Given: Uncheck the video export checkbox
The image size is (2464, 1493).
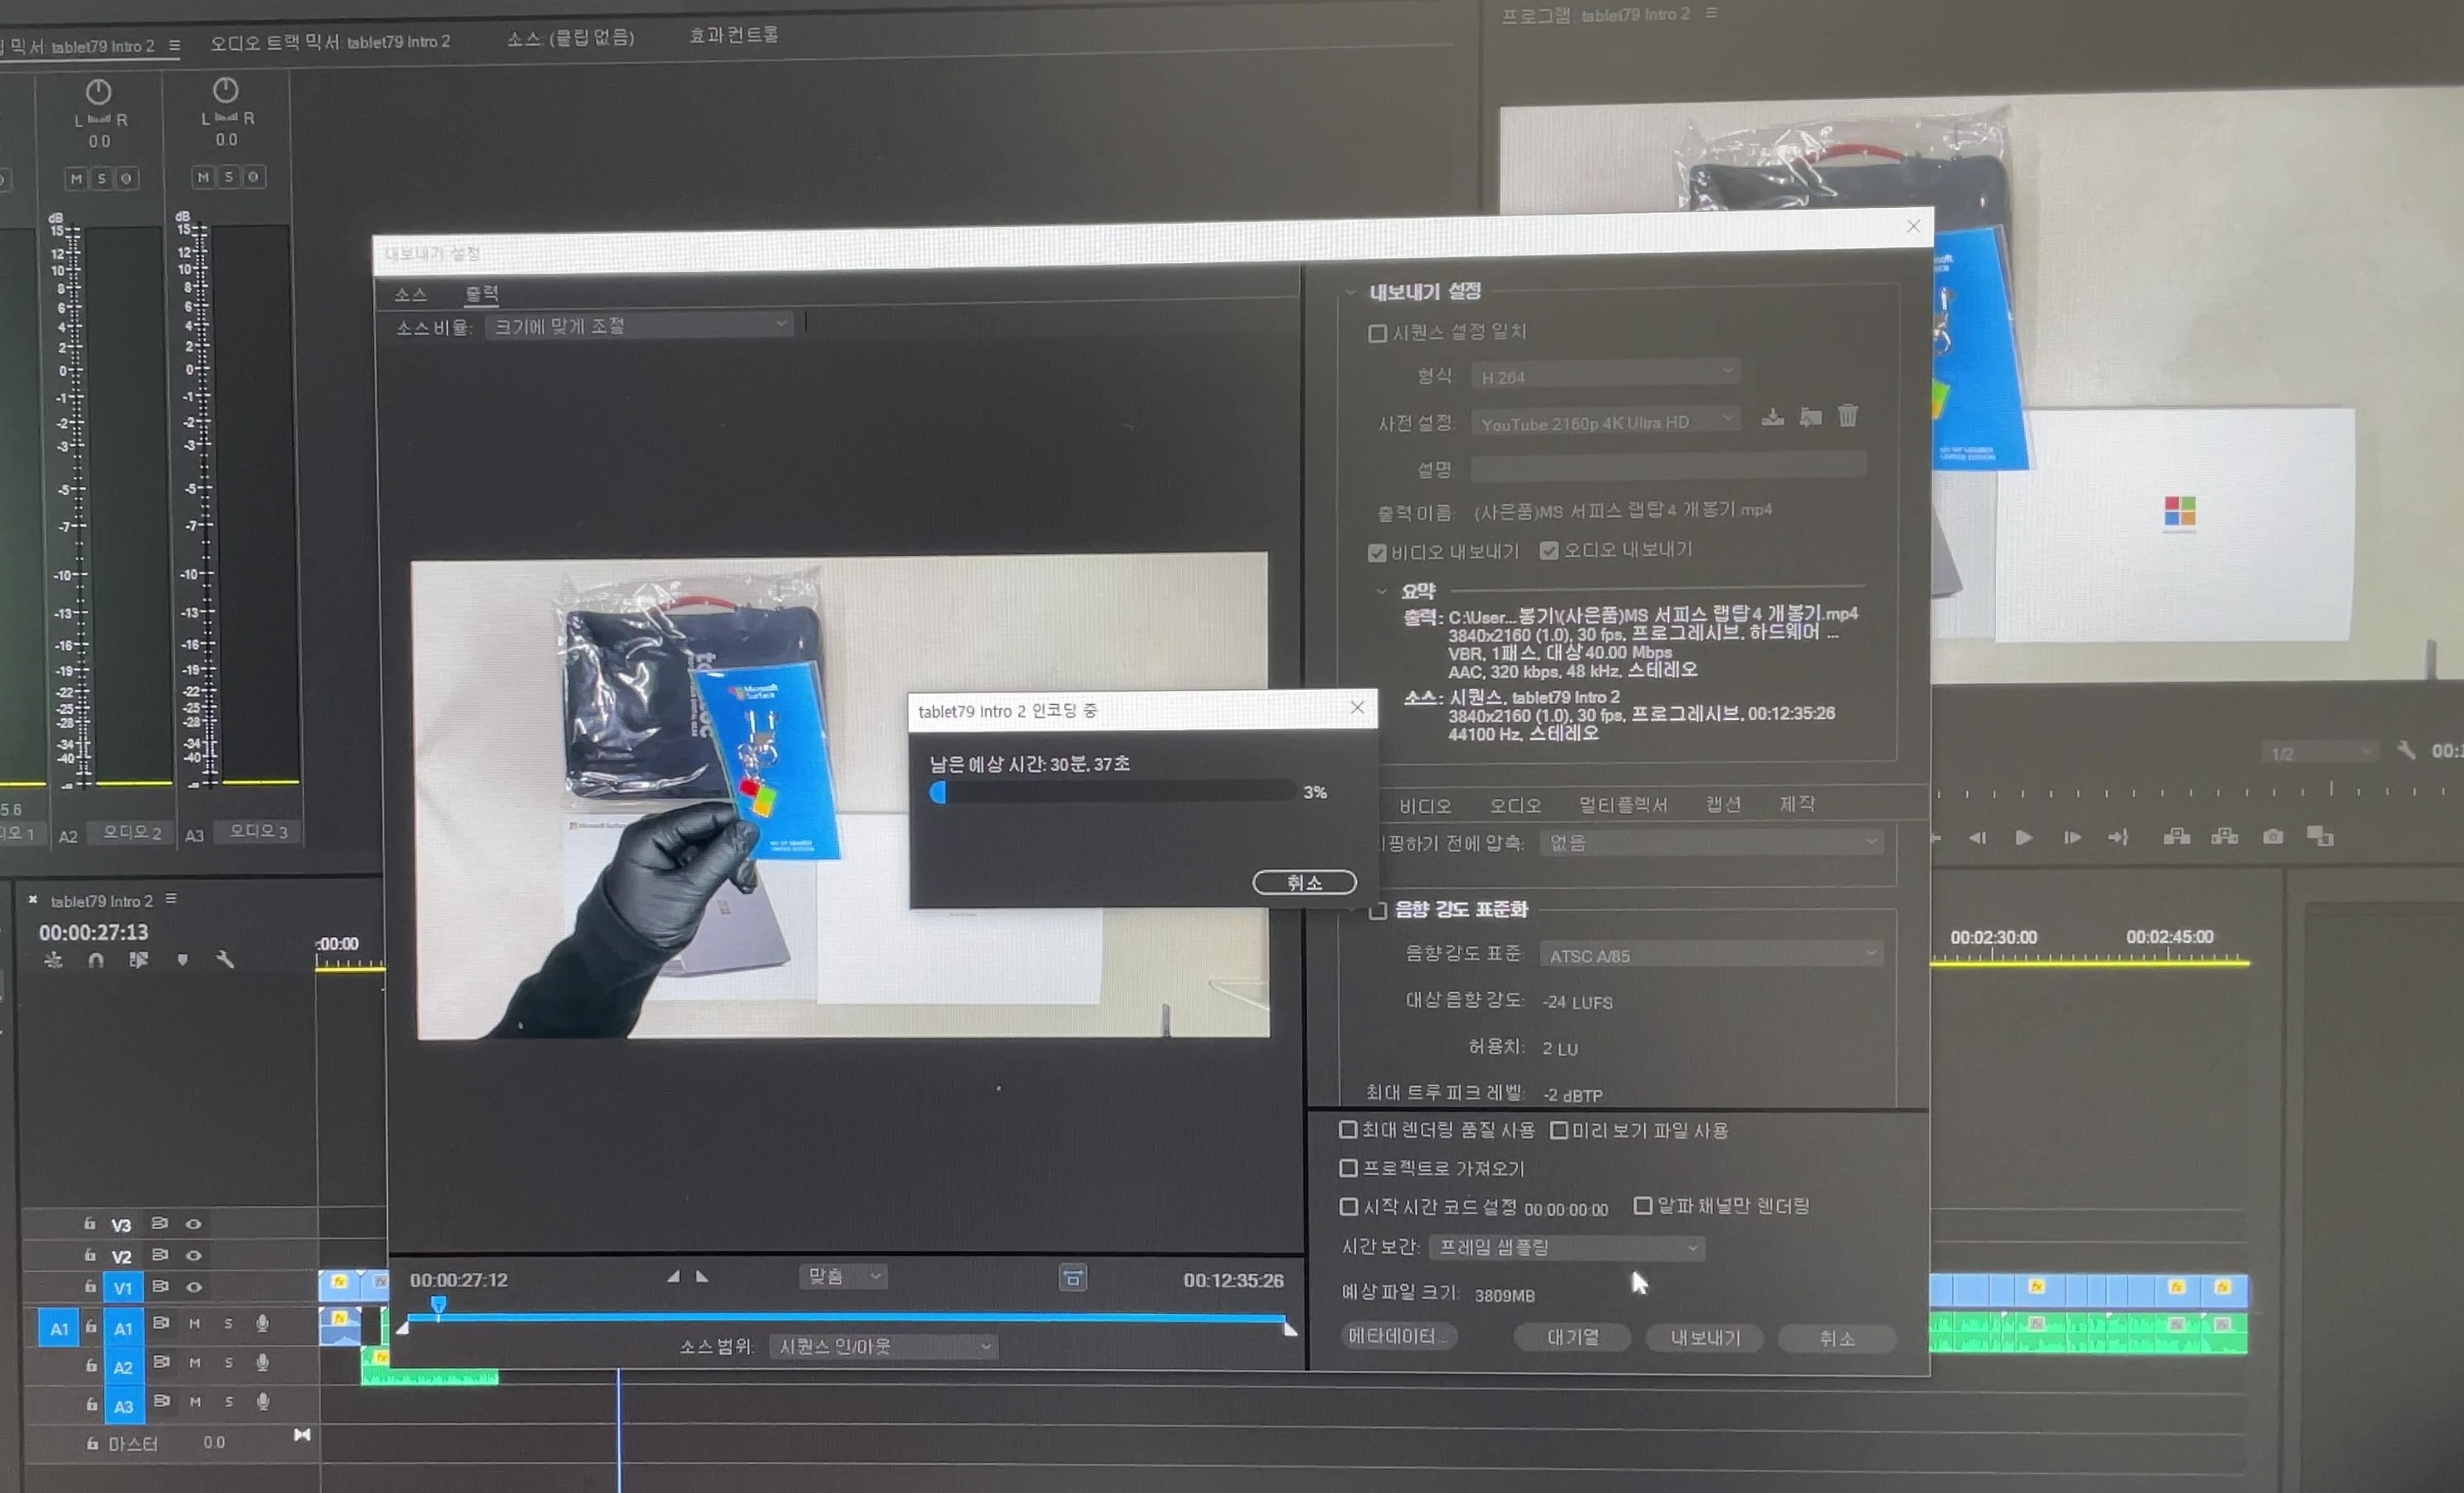Looking at the screenshot, I should click(x=1377, y=553).
